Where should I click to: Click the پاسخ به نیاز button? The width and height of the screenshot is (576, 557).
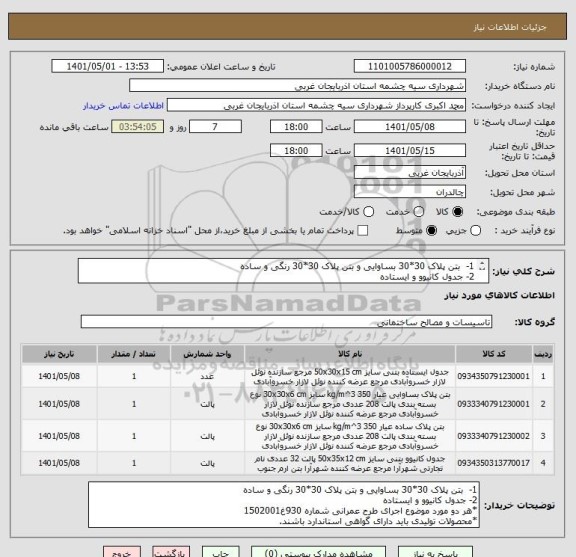(x=435, y=552)
